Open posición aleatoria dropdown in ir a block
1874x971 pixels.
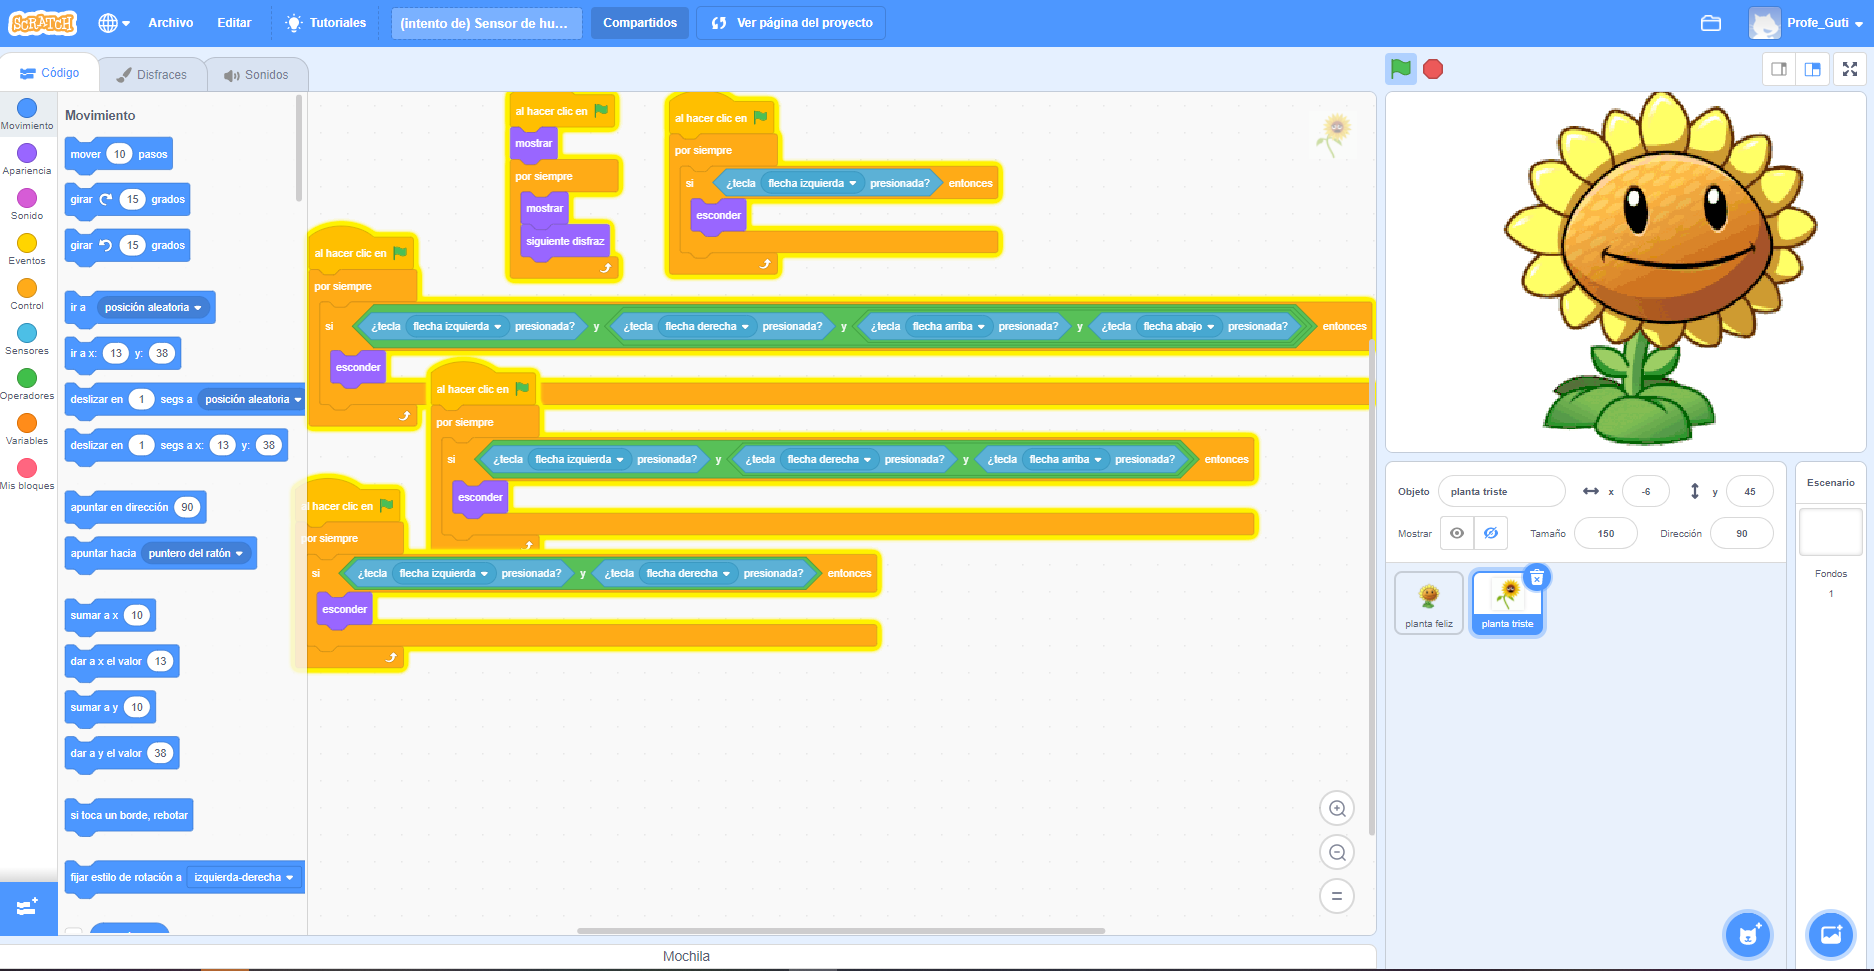tap(153, 307)
